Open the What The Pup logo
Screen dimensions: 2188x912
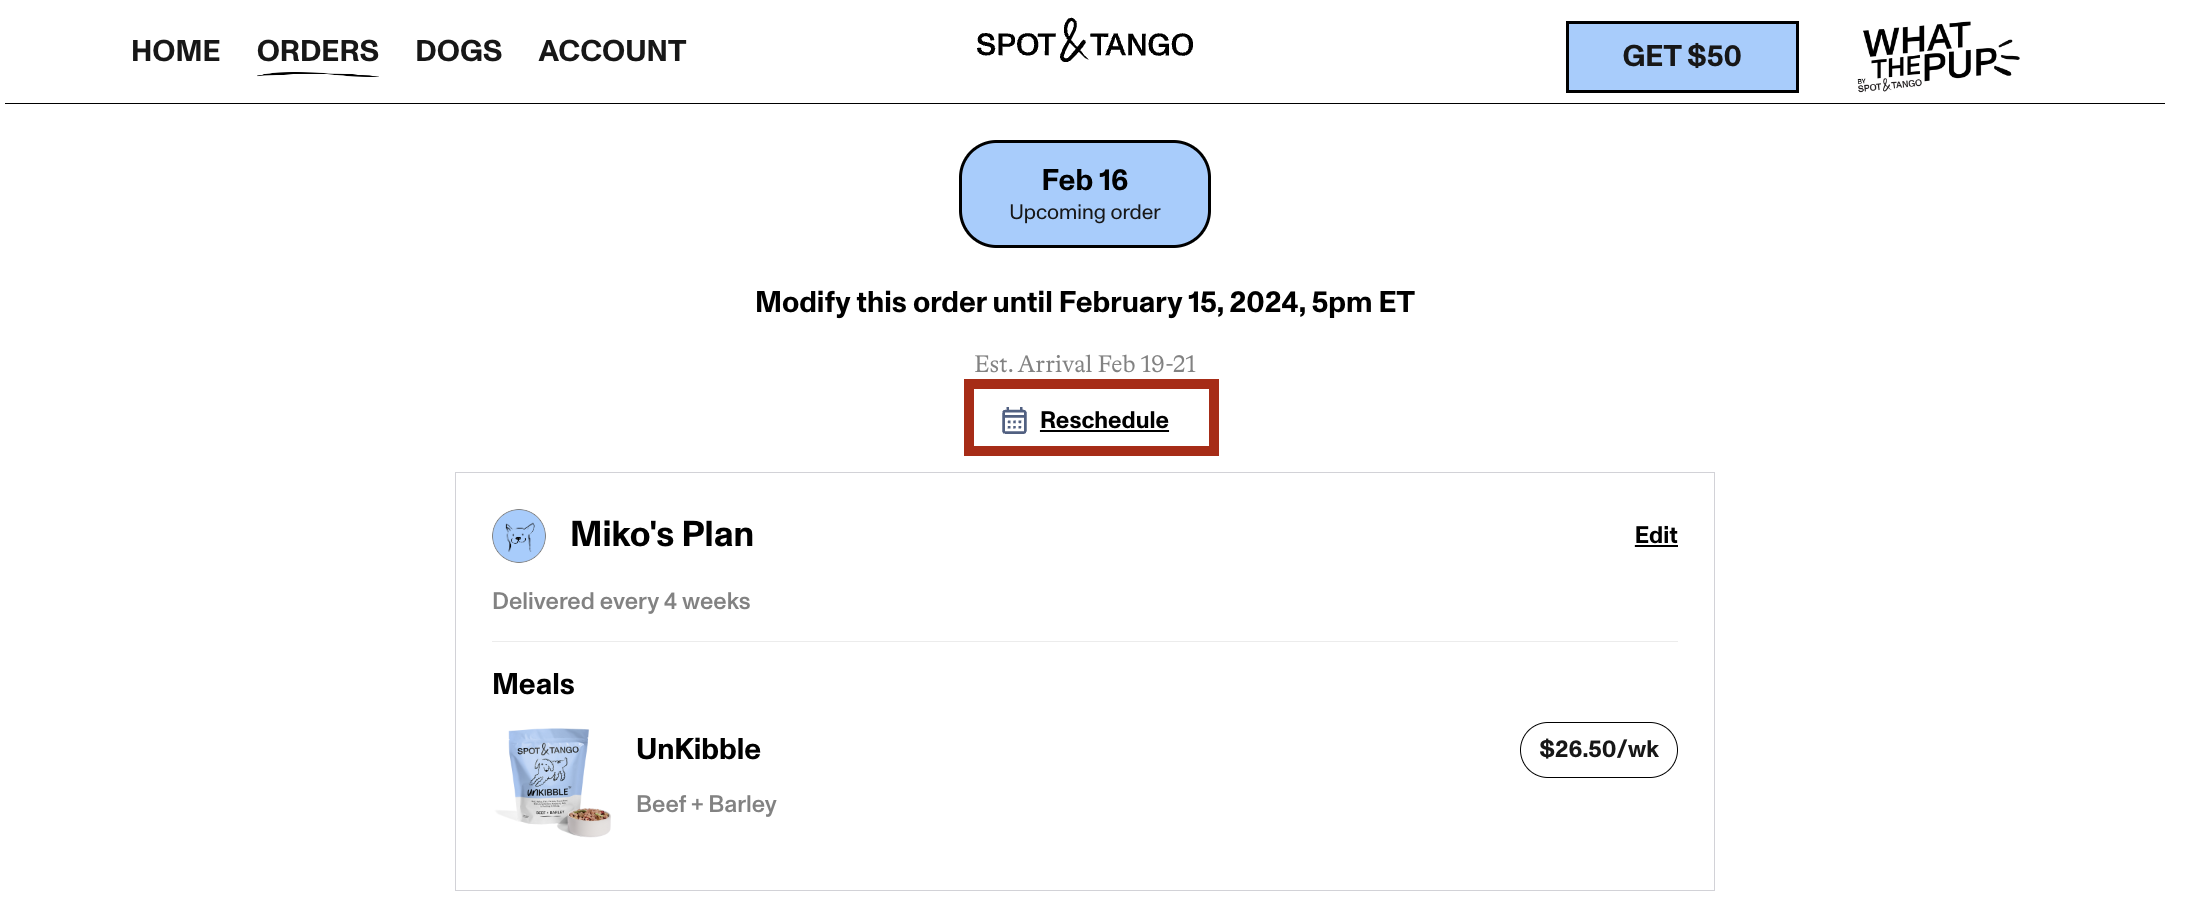pyautogui.click(x=1938, y=56)
